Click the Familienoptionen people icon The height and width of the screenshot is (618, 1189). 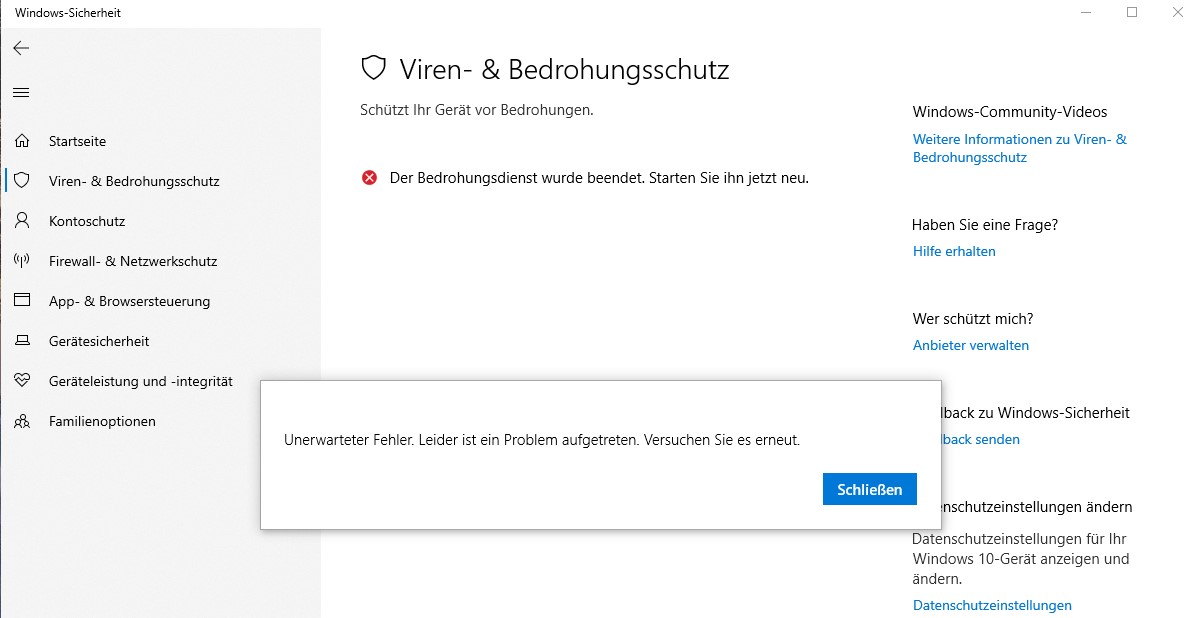[22, 421]
